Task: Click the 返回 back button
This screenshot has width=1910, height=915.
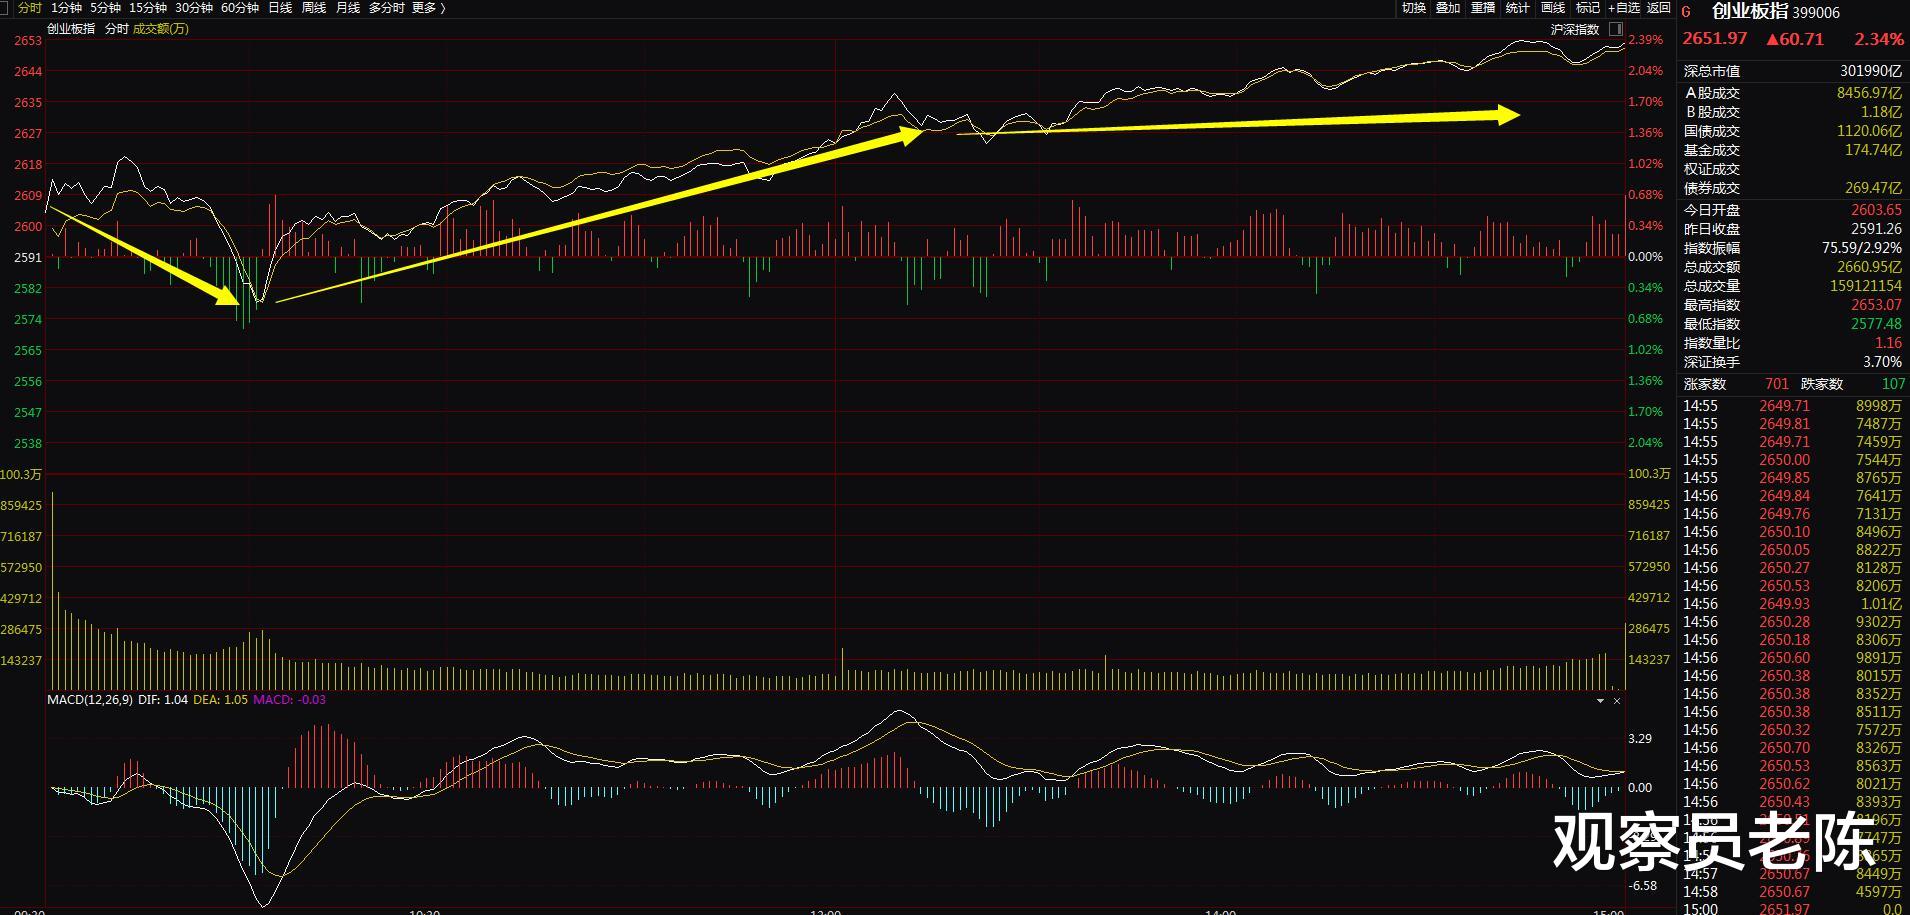Action: 1659,8
